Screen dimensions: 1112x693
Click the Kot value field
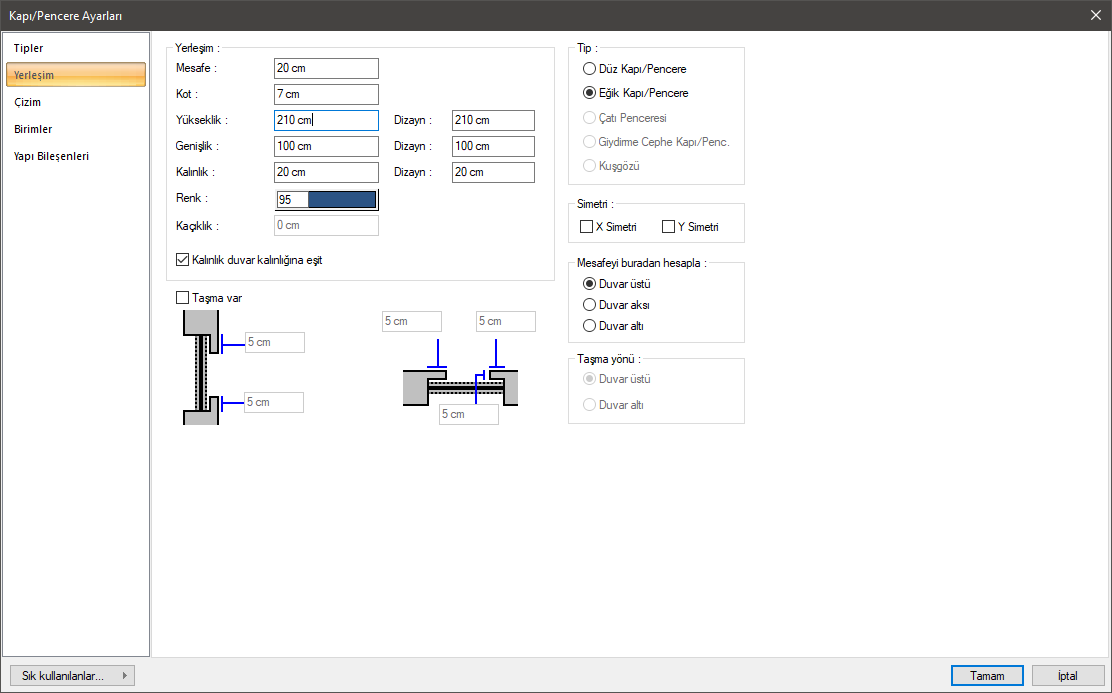tap(326, 94)
